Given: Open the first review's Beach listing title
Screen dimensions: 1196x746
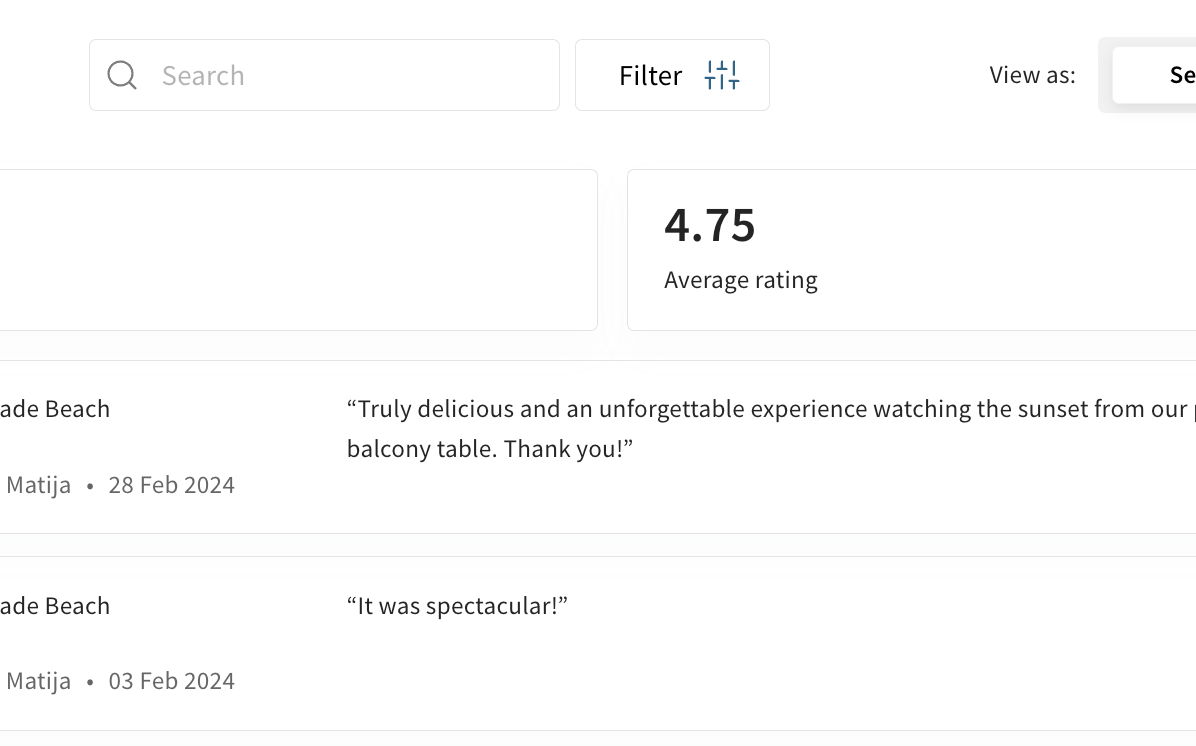Looking at the screenshot, I should [x=55, y=409].
